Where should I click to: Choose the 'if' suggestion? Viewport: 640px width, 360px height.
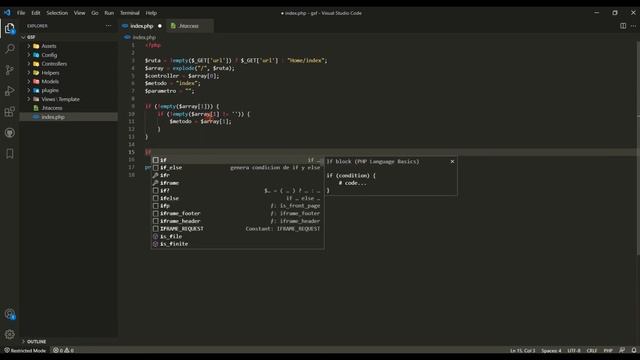[238, 160]
